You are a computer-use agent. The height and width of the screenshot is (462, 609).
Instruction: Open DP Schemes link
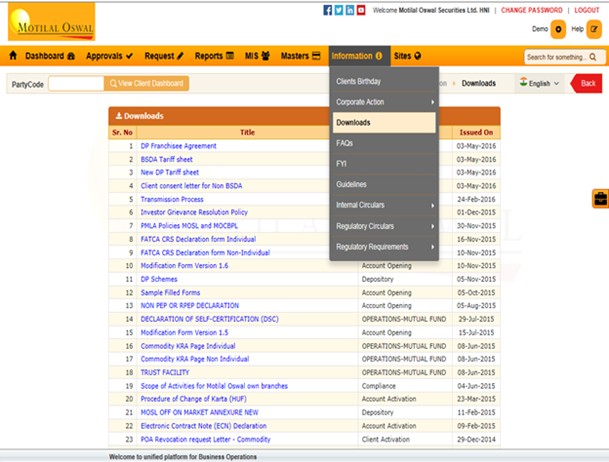158,279
